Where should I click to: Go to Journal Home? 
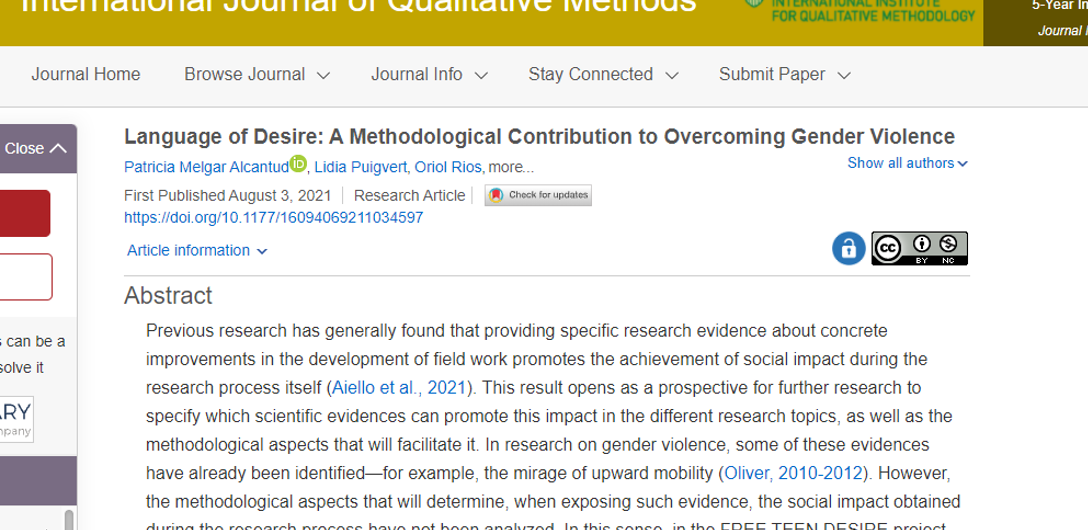point(85,74)
